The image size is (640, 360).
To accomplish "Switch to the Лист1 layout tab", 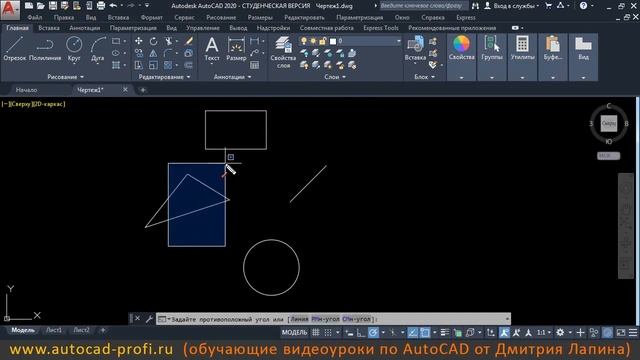I will coord(54,330).
